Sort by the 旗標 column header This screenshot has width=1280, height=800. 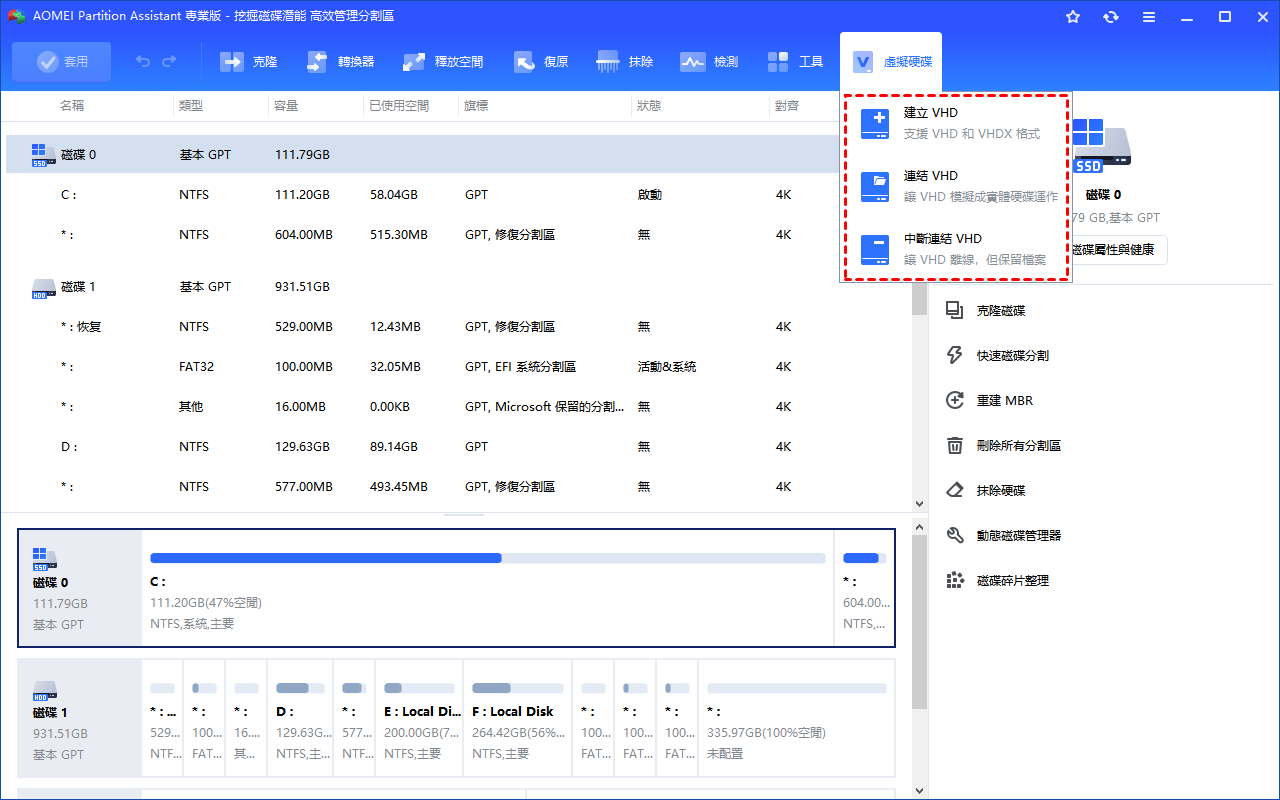pyautogui.click(x=476, y=105)
